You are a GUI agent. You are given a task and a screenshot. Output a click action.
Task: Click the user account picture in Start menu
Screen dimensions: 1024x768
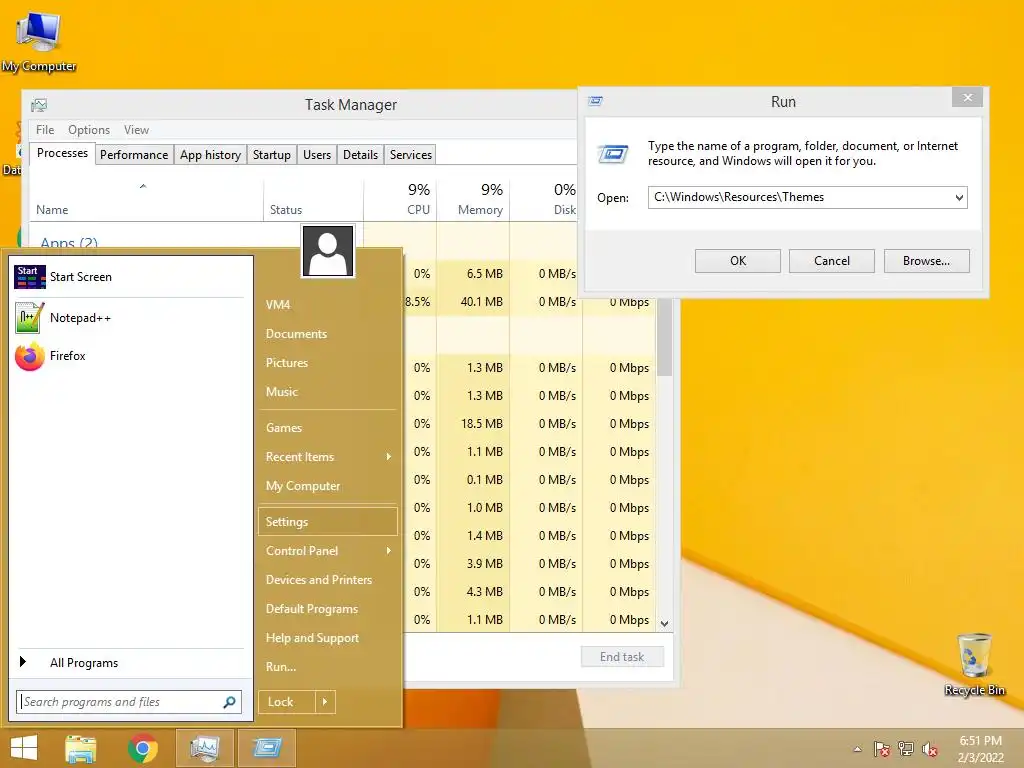[328, 251]
